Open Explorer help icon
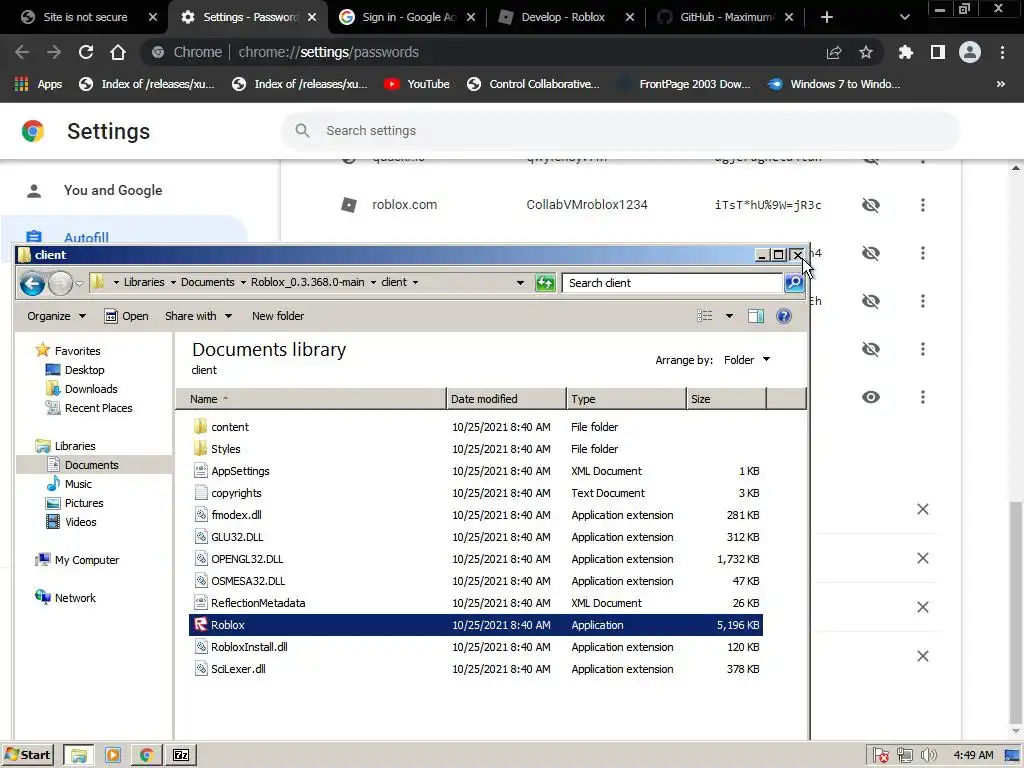Image resolution: width=1024 pixels, height=768 pixels. point(784,316)
